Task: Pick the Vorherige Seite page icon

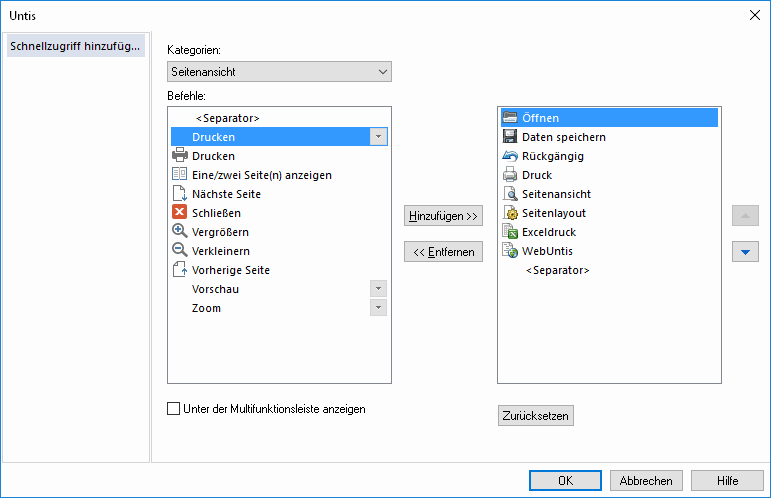Action: coord(179,269)
